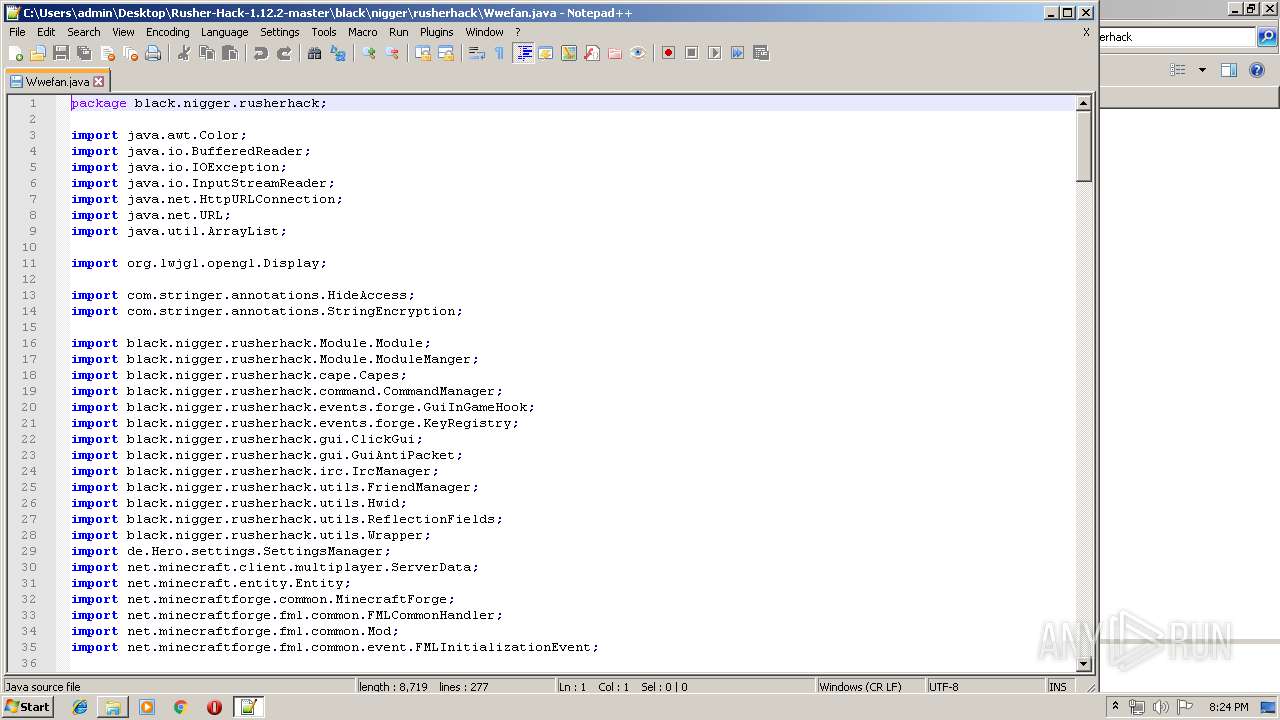
Task: Open Find with the binoculars icon
Action: [x=315, y=53]
